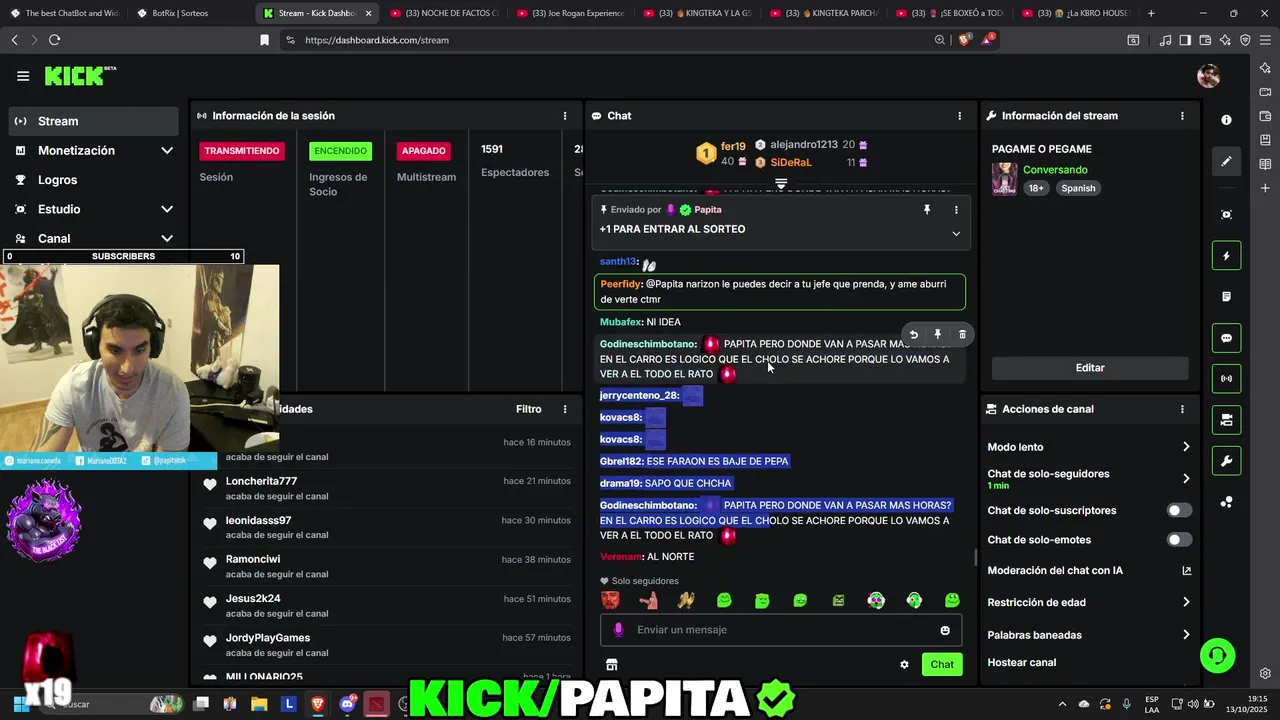
Task: Open the shop icon below chat input
Action: click(x=611, y=664)
